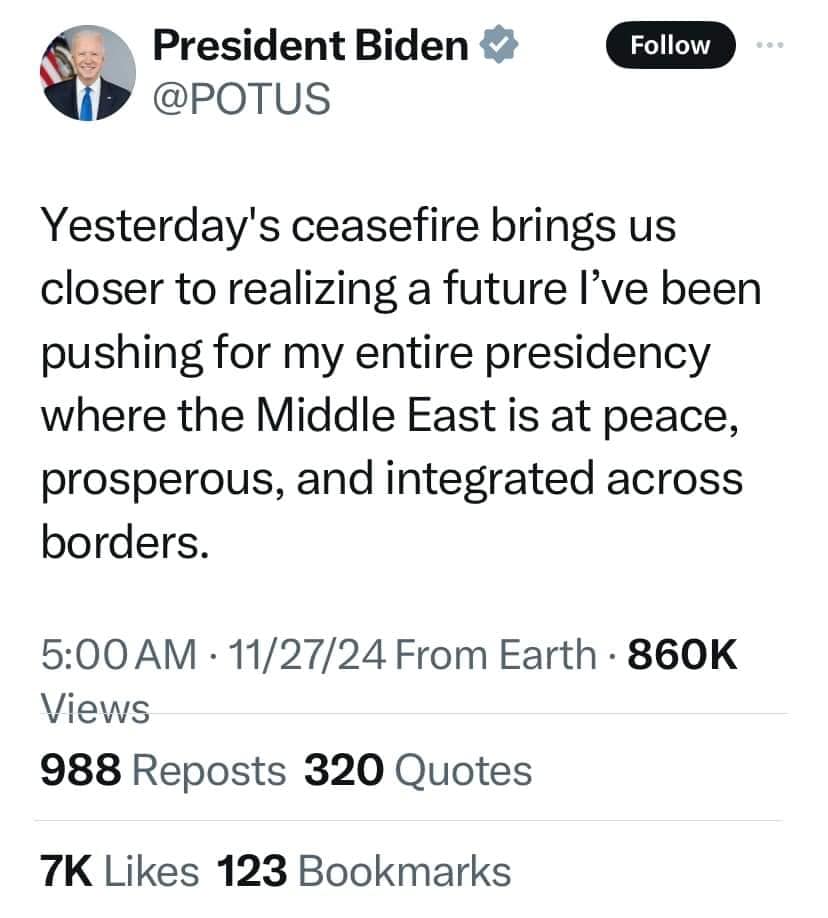Click the "From Earth" location label
This screenshot has width=828, height=918.
[x=496, y=655]
